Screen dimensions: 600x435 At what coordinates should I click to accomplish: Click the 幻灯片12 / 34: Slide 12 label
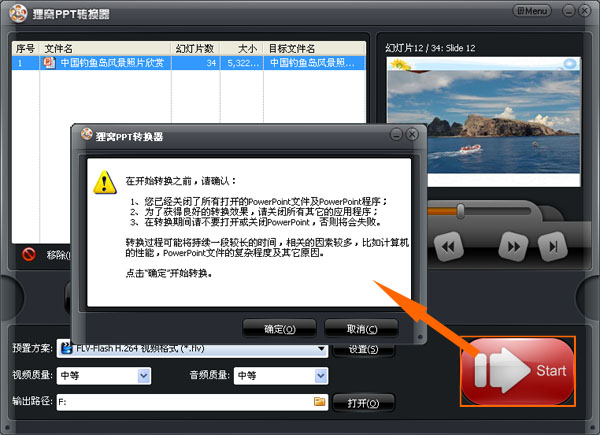click(430, 48)
